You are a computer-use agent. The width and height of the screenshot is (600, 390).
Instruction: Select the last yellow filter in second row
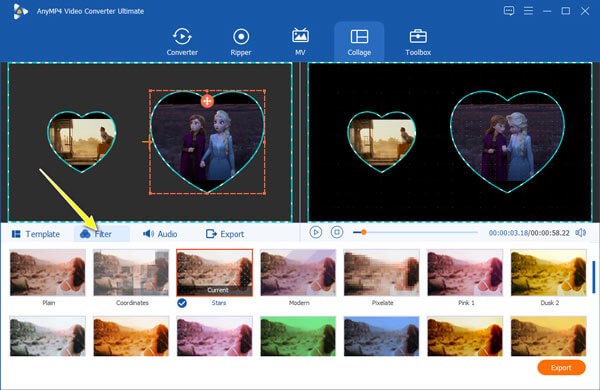[548, 336]
